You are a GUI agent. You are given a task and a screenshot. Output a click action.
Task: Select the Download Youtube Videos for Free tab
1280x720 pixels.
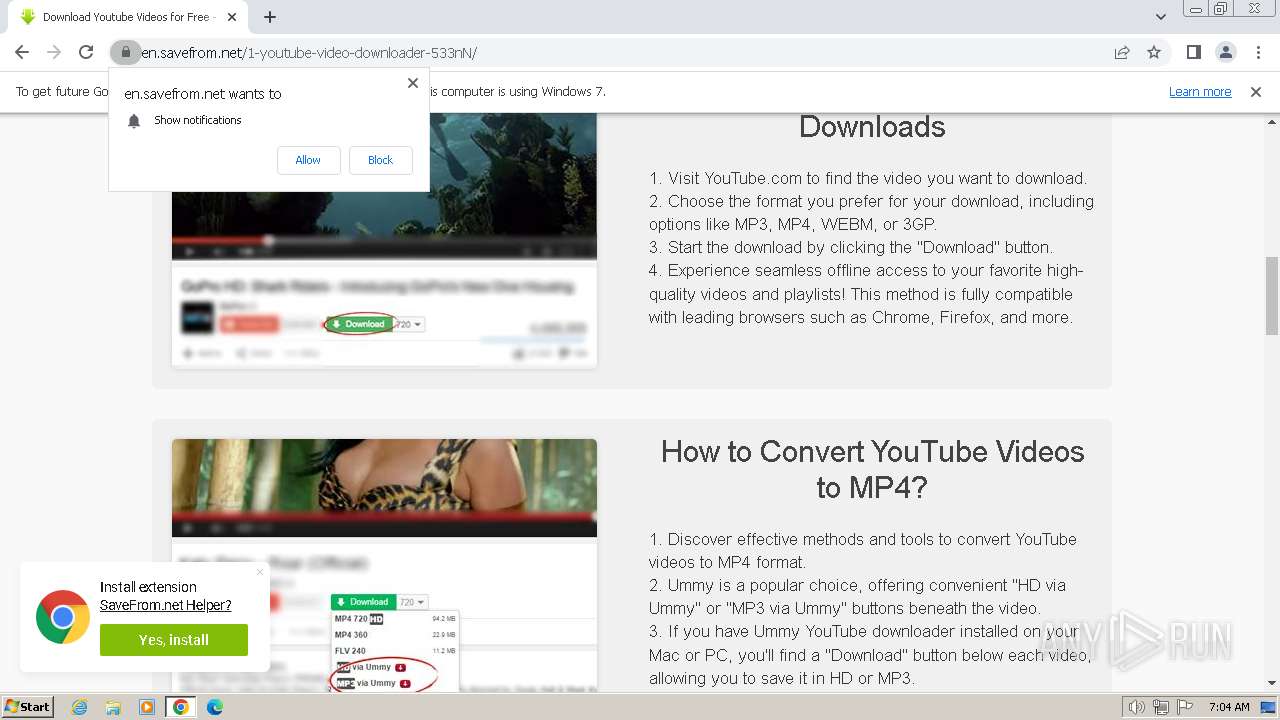coord(128,17)
